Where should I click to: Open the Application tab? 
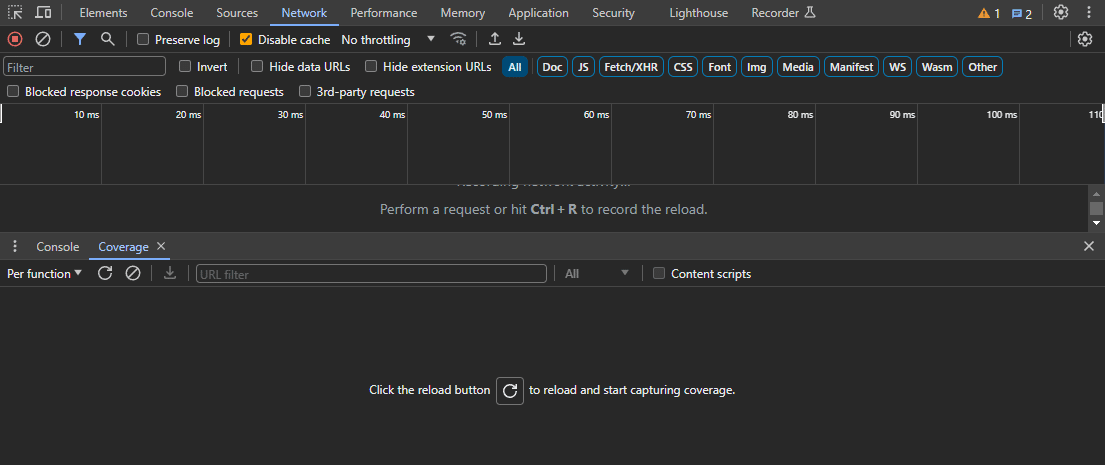click(538, 13)
